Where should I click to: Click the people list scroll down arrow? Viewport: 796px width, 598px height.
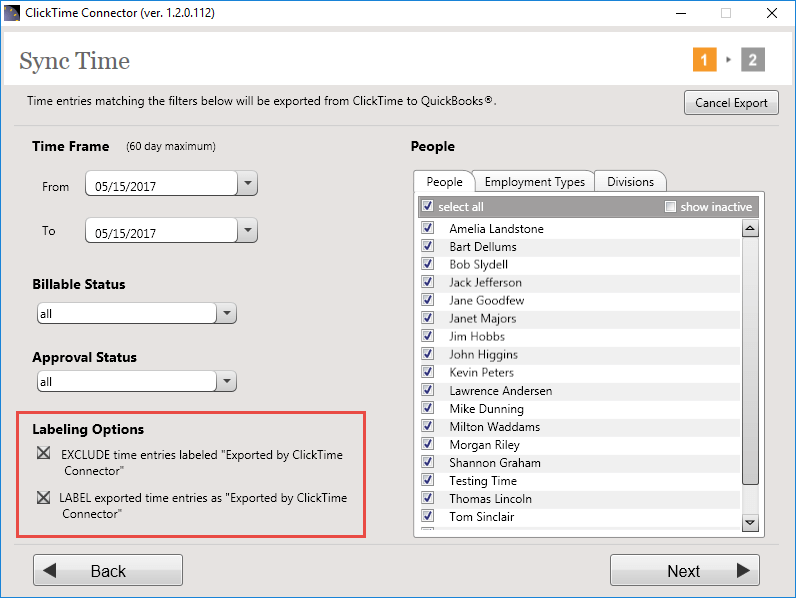click(750, 522)
